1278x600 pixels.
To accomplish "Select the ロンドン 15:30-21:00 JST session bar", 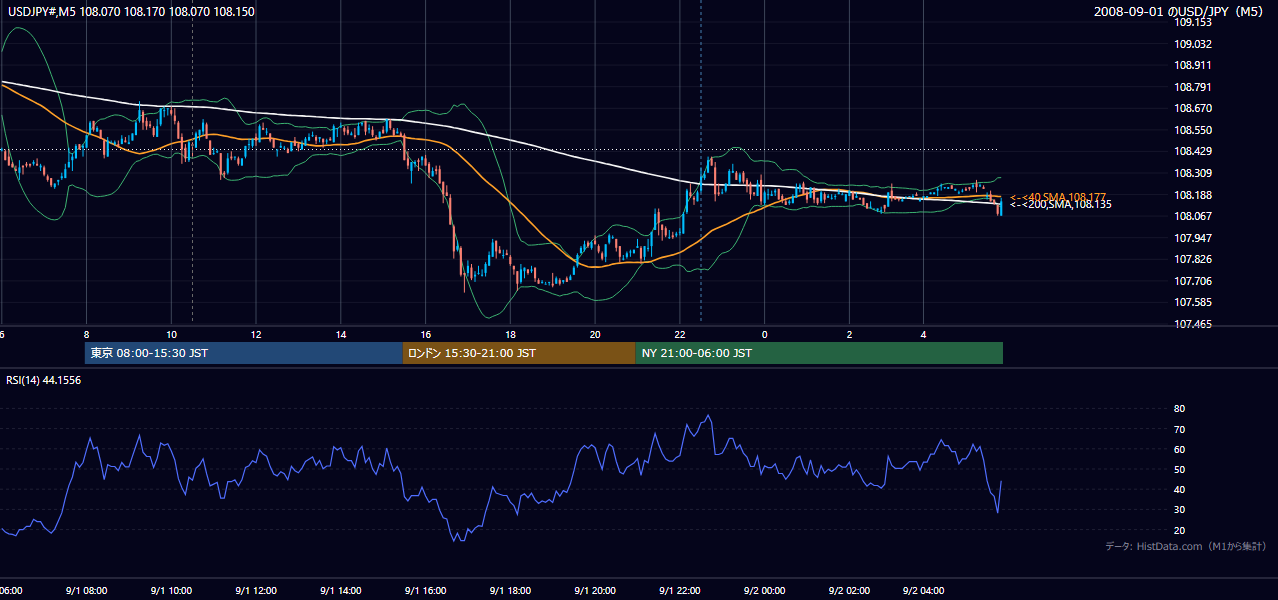I will (518, 353).
